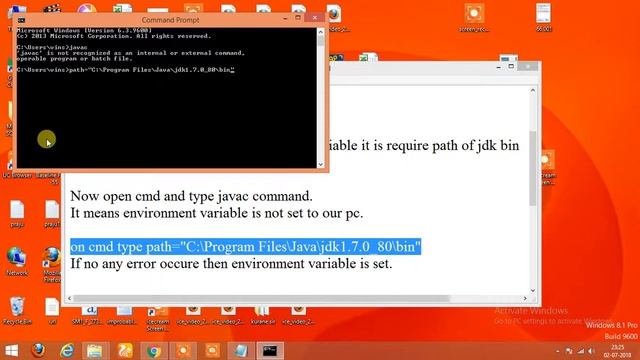Open the kurane desktop archive icon
640x360 pixels.
pyautogui.click(x=263, y=316)
